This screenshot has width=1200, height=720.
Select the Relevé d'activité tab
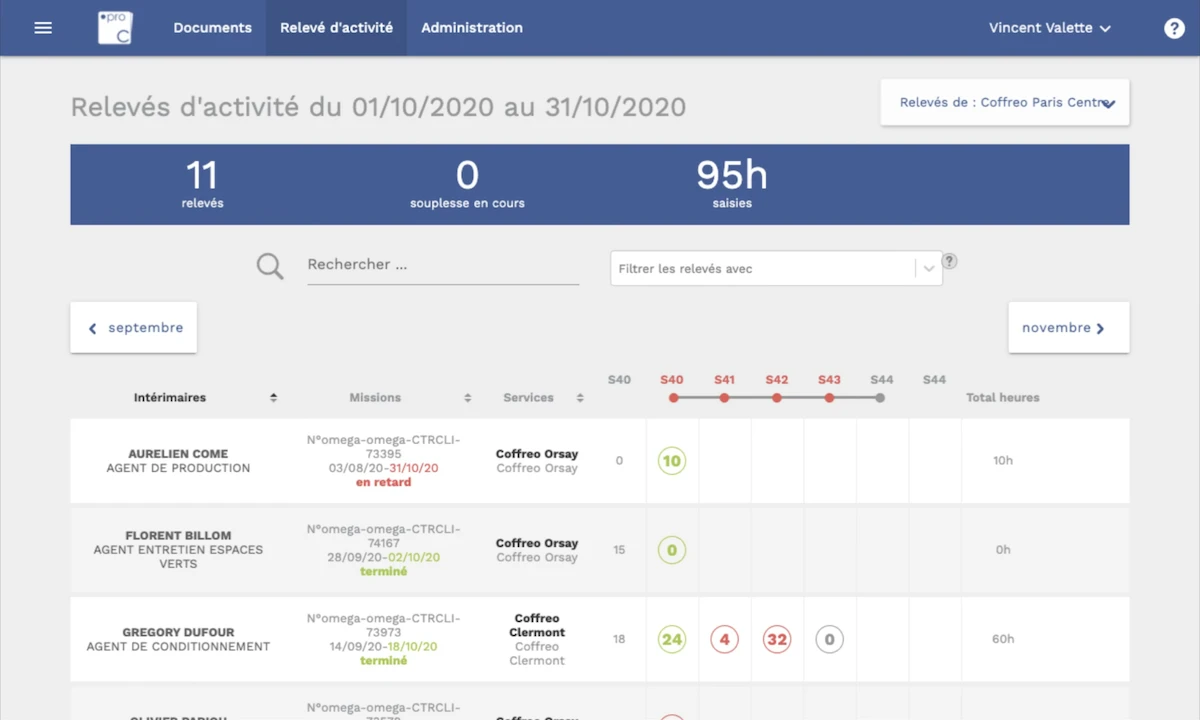tap(336, 28)
